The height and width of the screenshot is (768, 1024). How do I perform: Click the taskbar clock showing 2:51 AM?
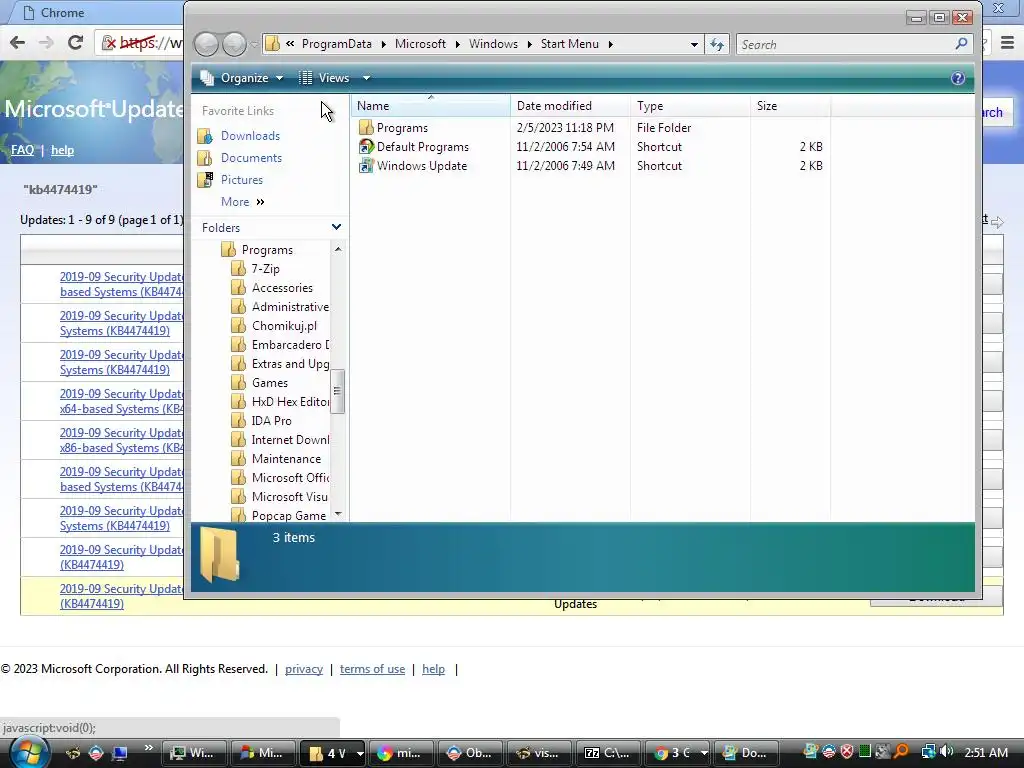[986, 752]
